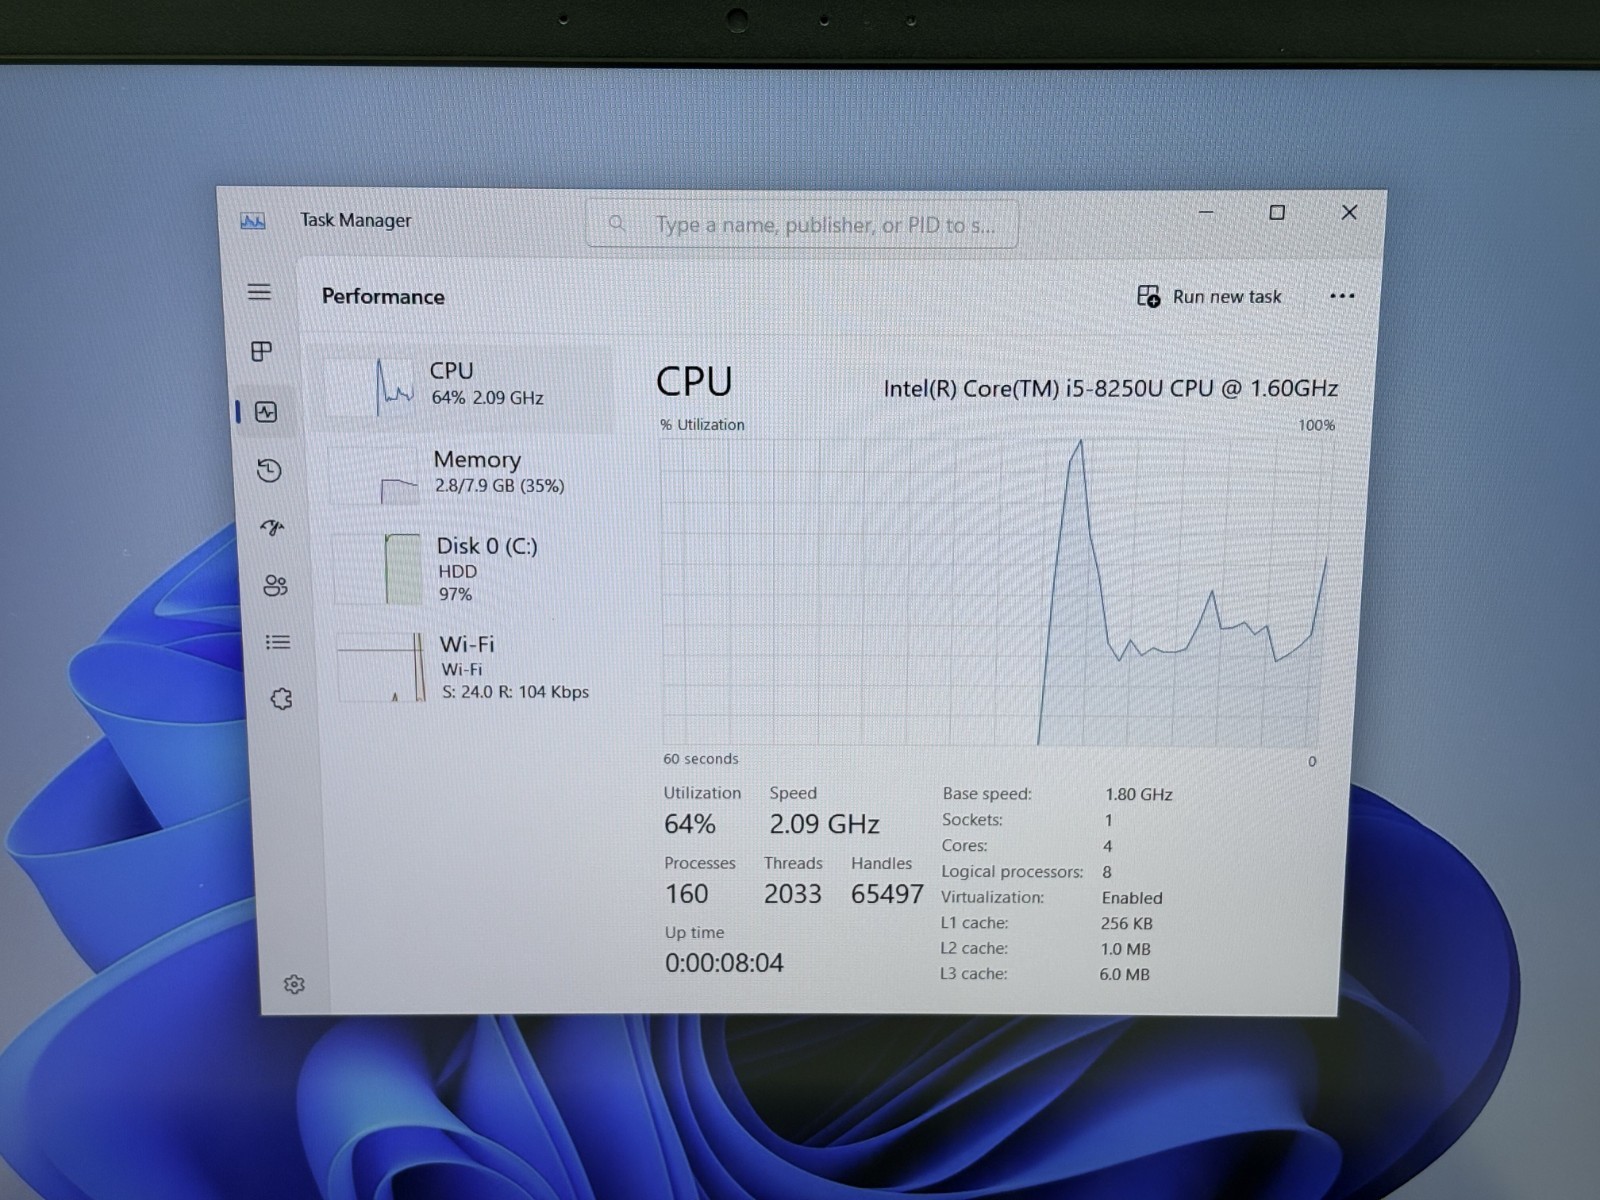This screenshot has height=1200, width=1600.
Task: Click the 64% utilization value
Action: pos(690,824)
